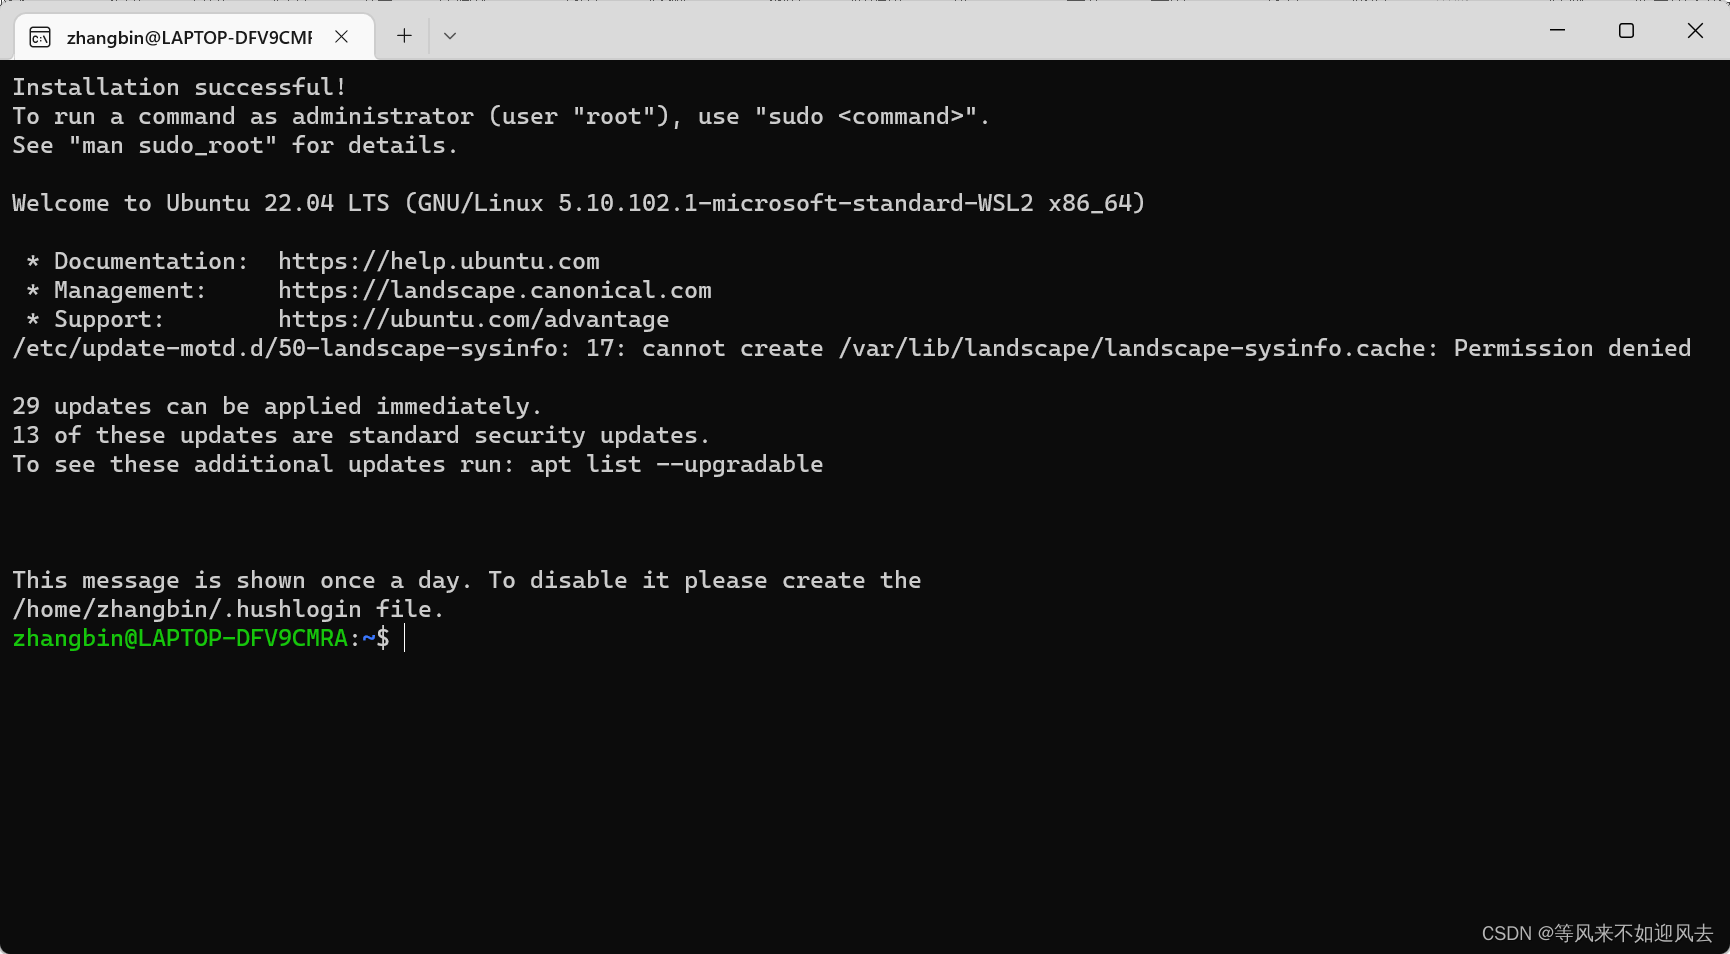The width and height of the screenshot is (1730, 954).
Task: Click the ubuntu.com/advantage support link
Action: click(473, 319)
